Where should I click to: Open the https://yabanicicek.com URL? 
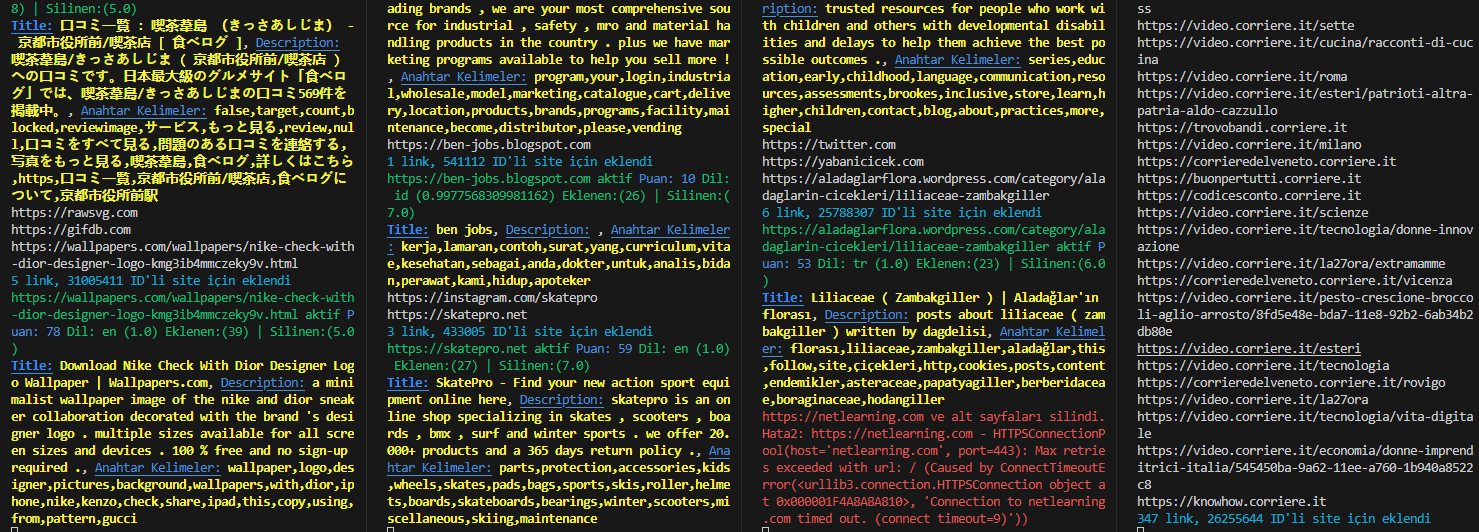829,161
